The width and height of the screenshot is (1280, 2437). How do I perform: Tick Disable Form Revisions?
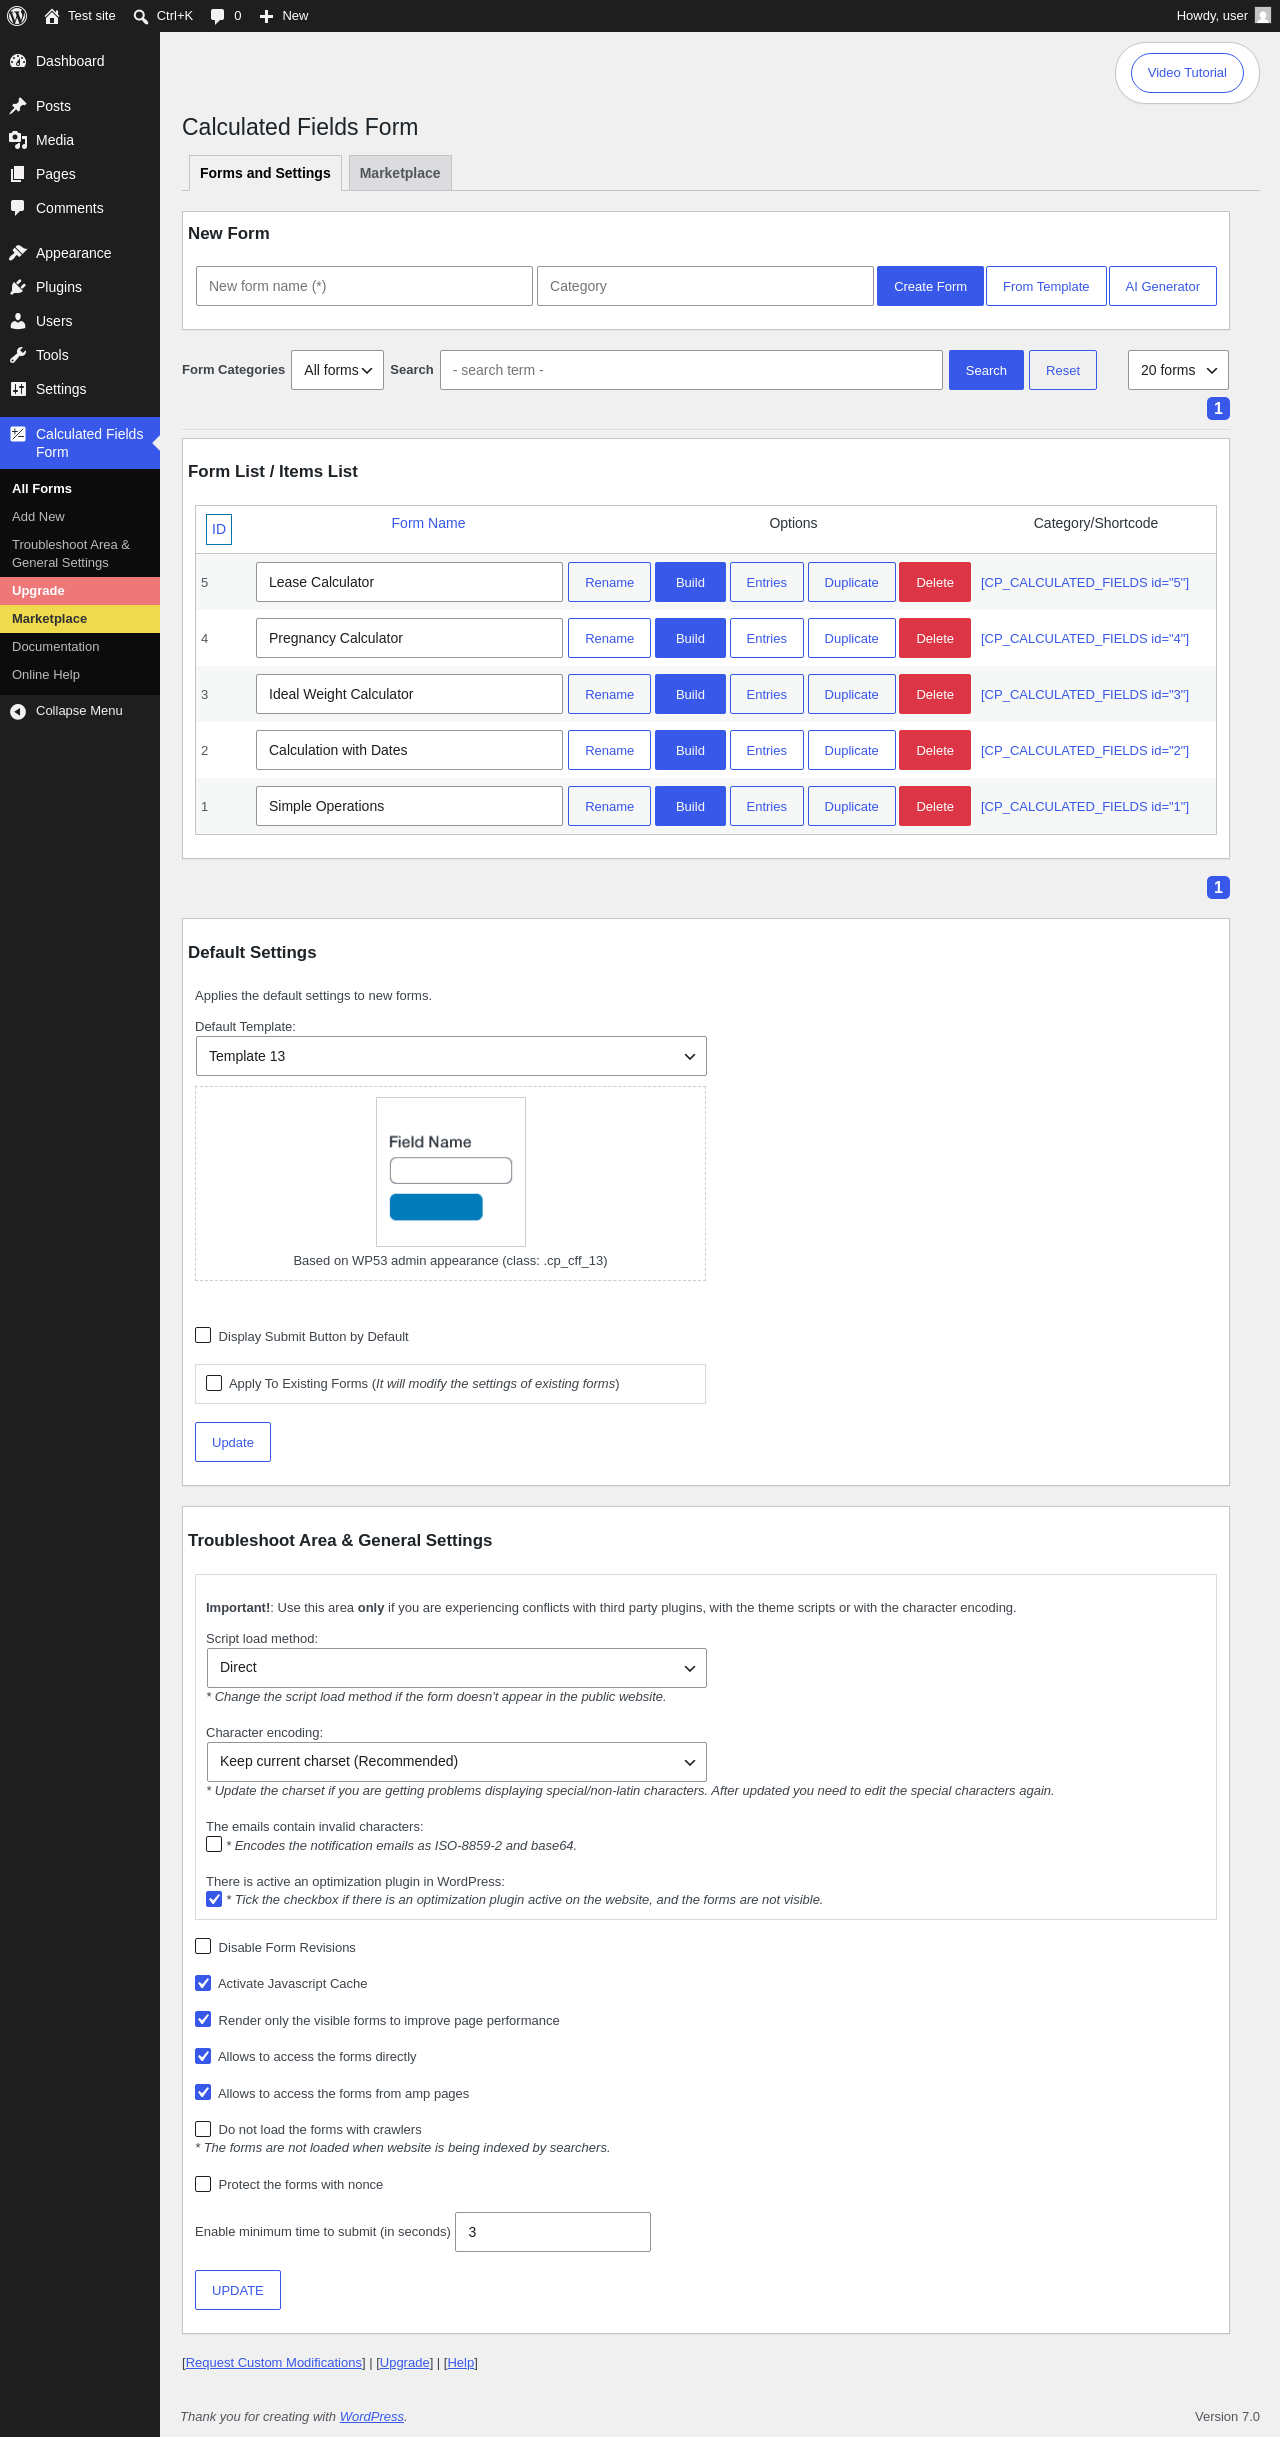click(x=203, y=1946)
